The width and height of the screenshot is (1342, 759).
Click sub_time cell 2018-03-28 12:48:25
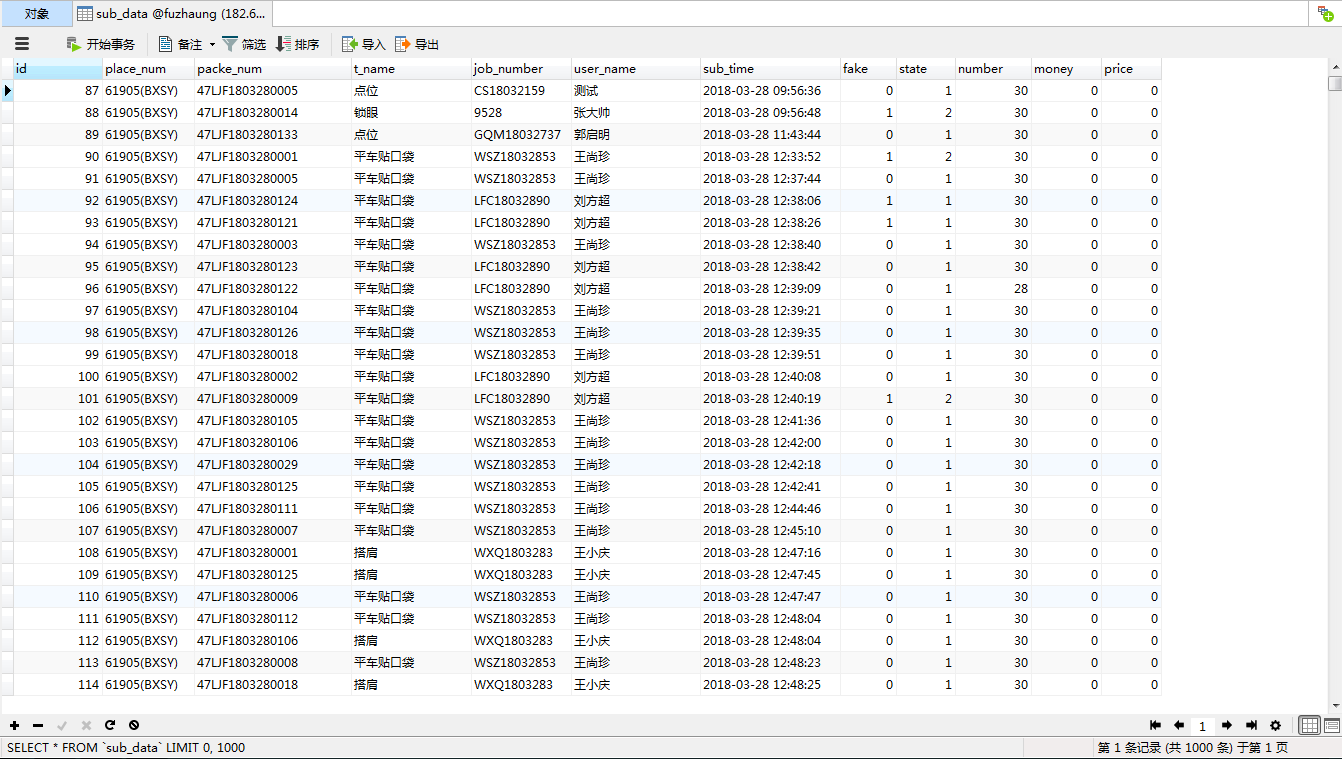tap(770, 685)
